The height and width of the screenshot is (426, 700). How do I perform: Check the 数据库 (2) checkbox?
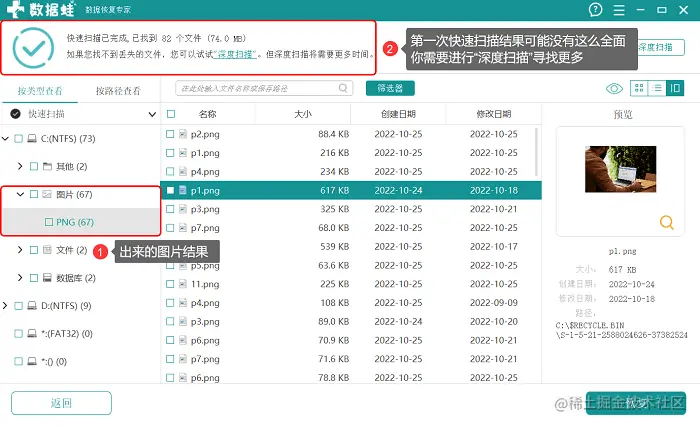pos(34,278)
